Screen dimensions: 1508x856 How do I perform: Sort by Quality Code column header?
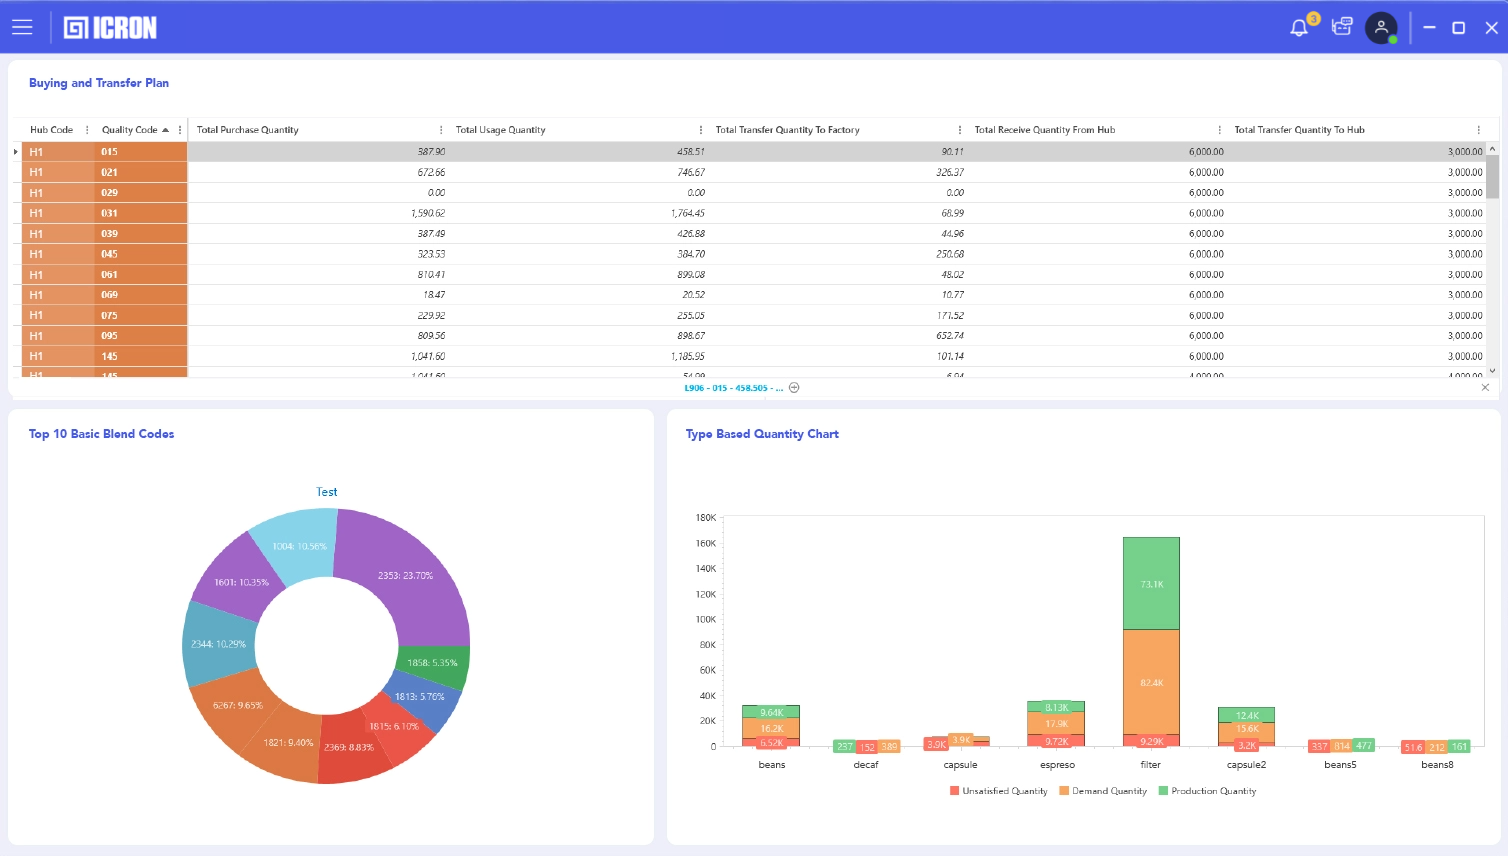coord(130,130)
